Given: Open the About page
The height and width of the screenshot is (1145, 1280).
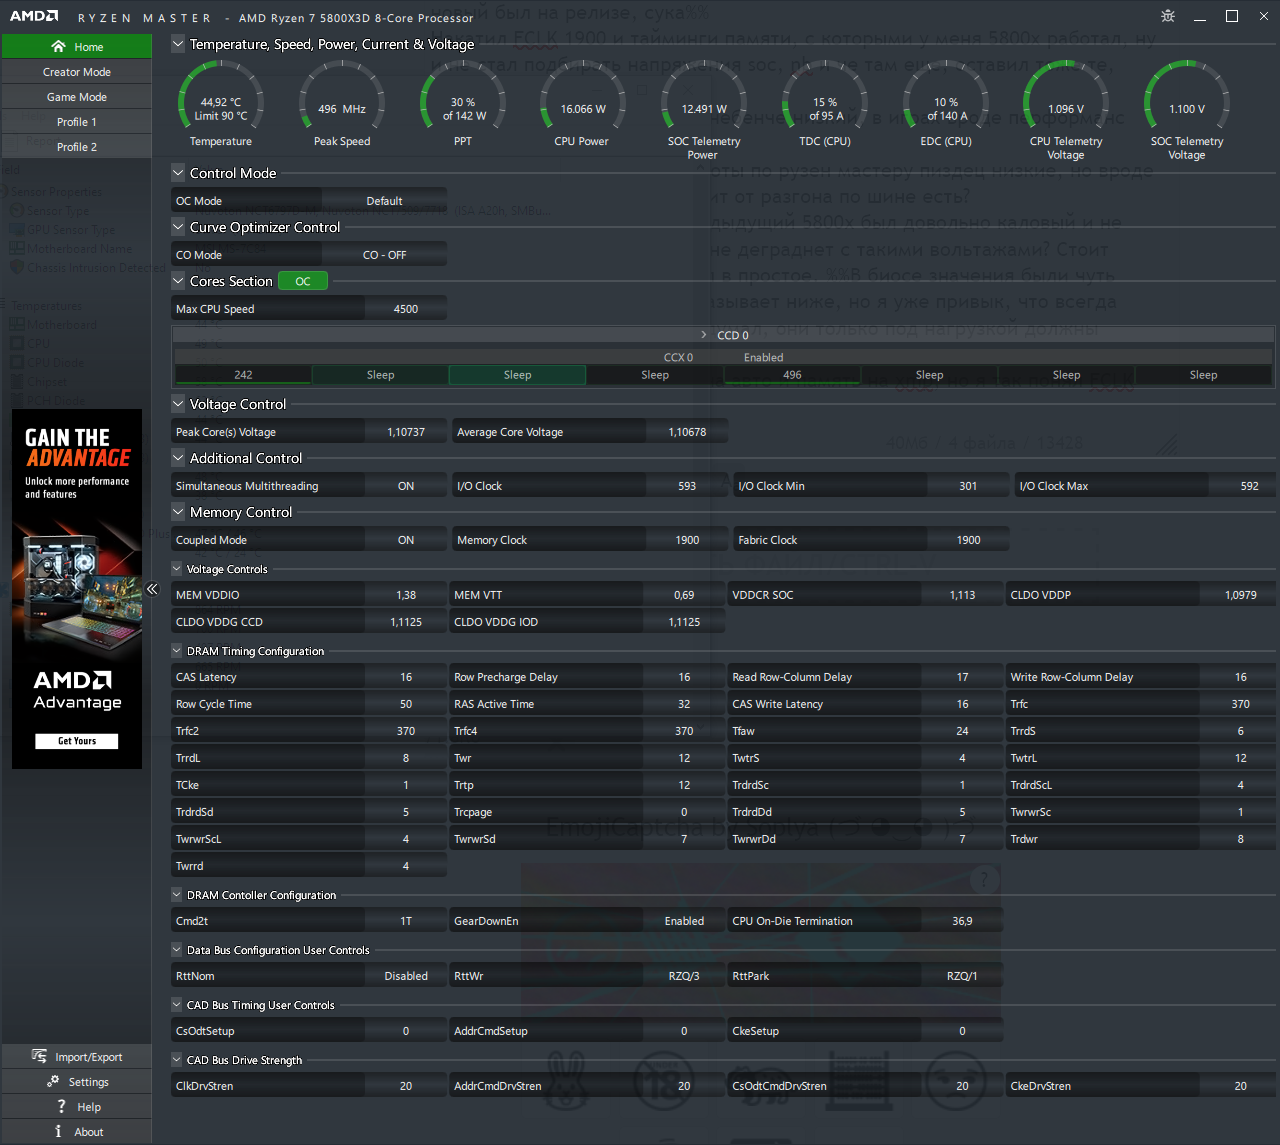Looking at the screenshot, I should click(x=77, y=1132).
